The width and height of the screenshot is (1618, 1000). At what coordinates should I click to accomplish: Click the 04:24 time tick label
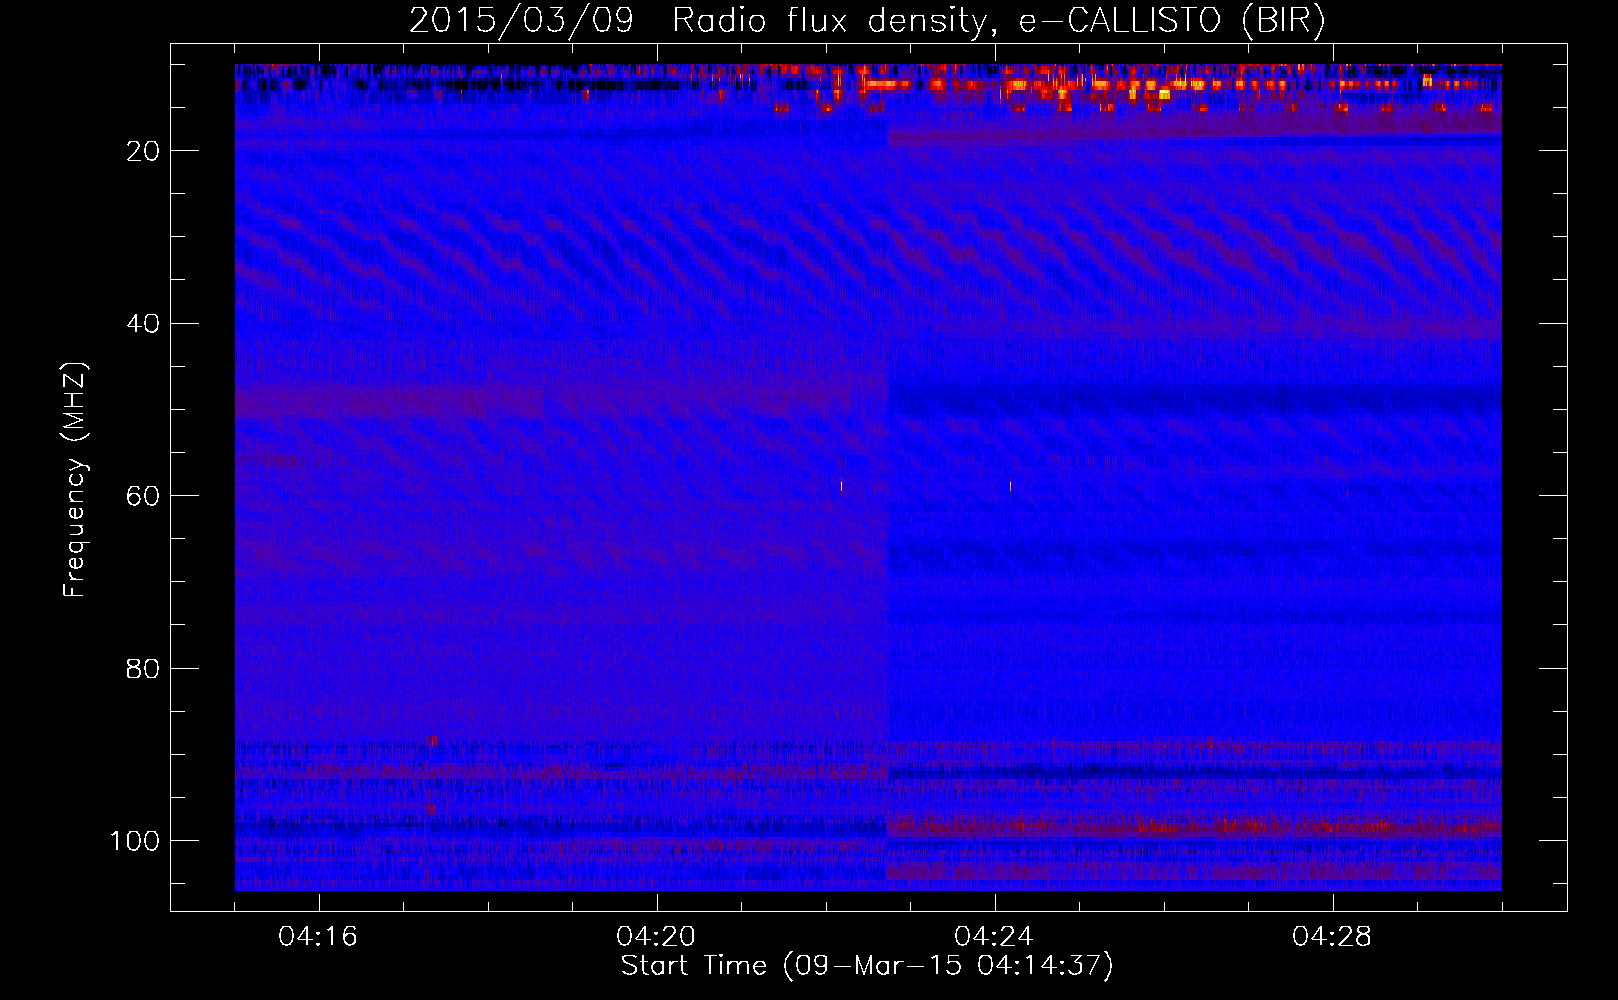pos(994,937)
